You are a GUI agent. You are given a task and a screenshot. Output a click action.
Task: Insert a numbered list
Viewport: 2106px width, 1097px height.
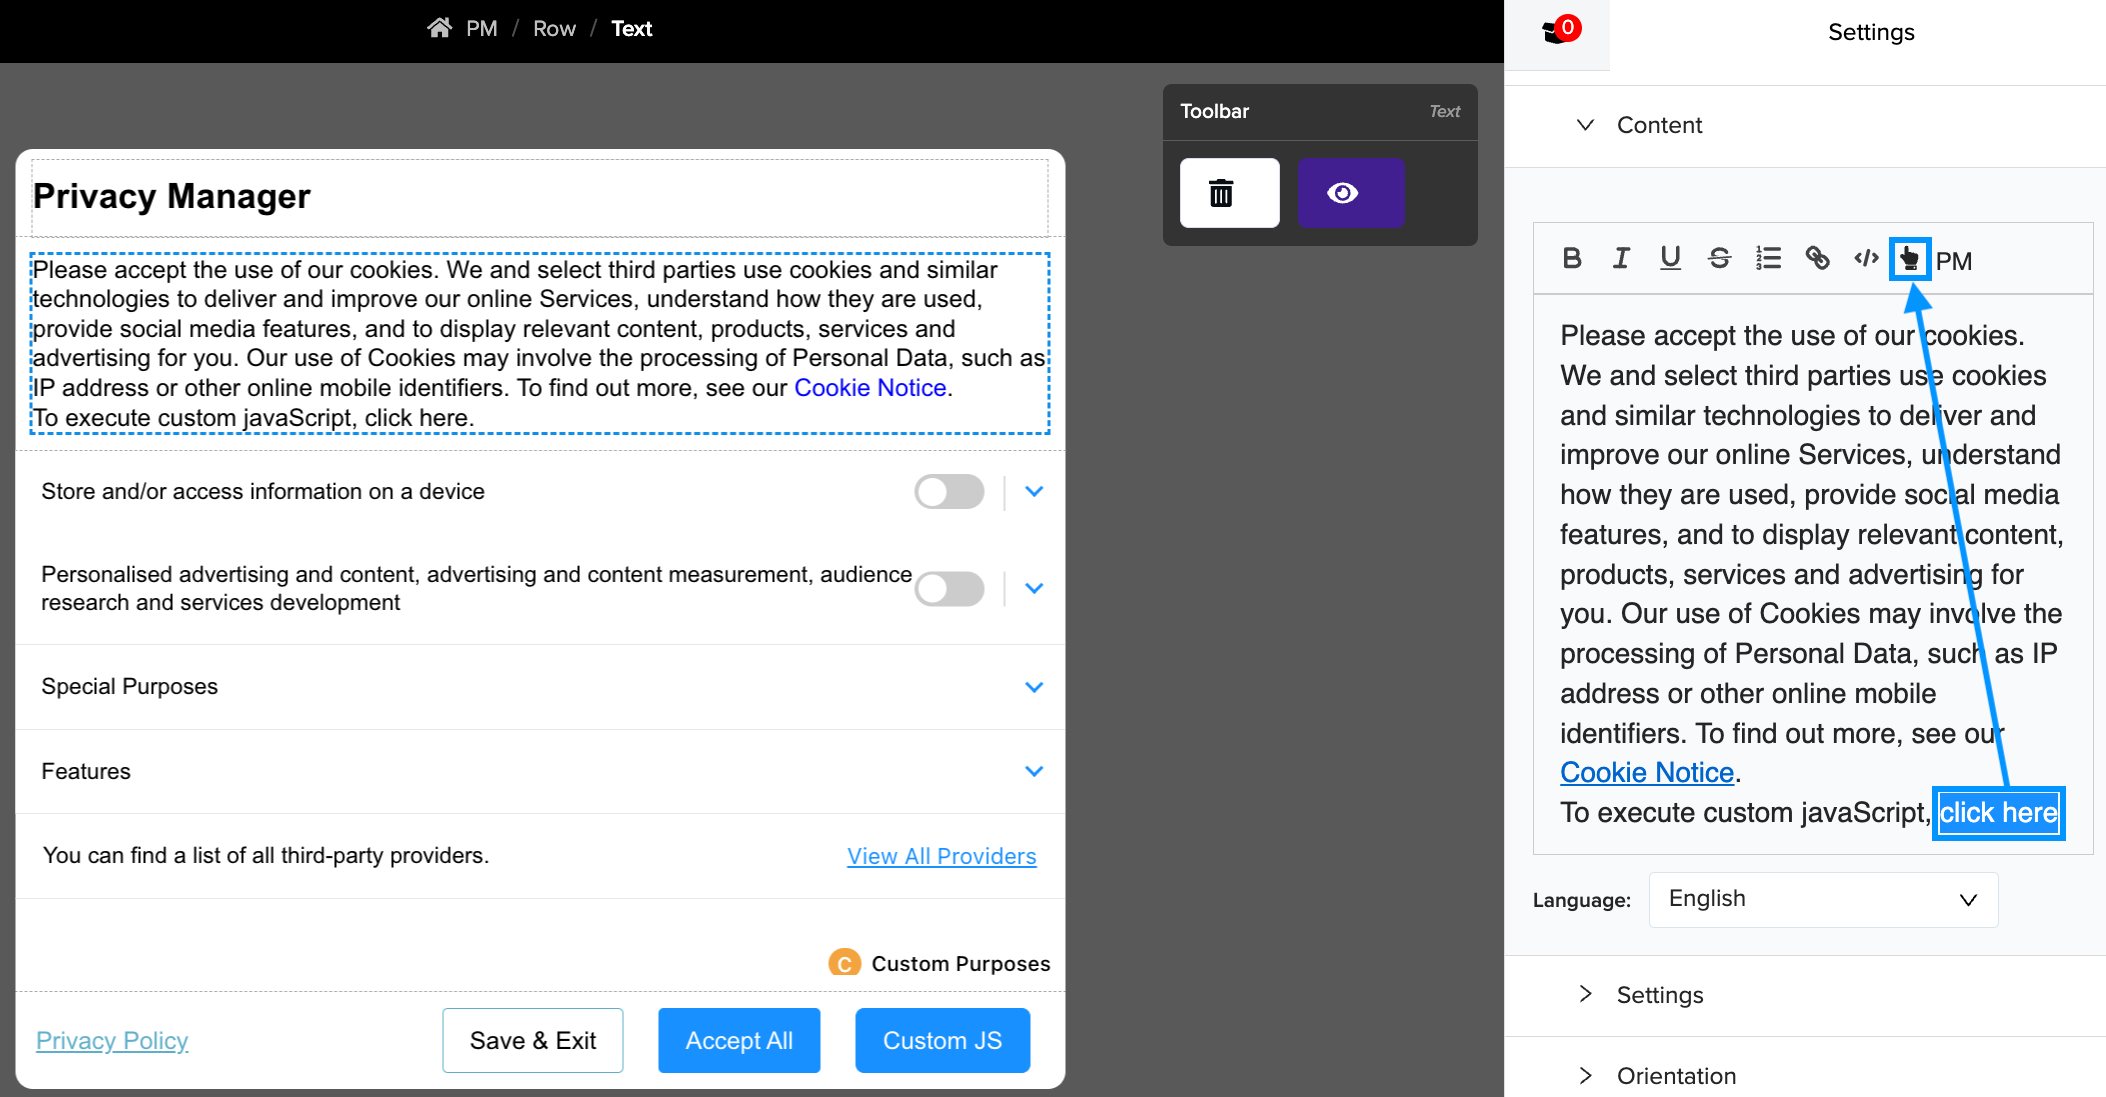(x=1768, y=259)
